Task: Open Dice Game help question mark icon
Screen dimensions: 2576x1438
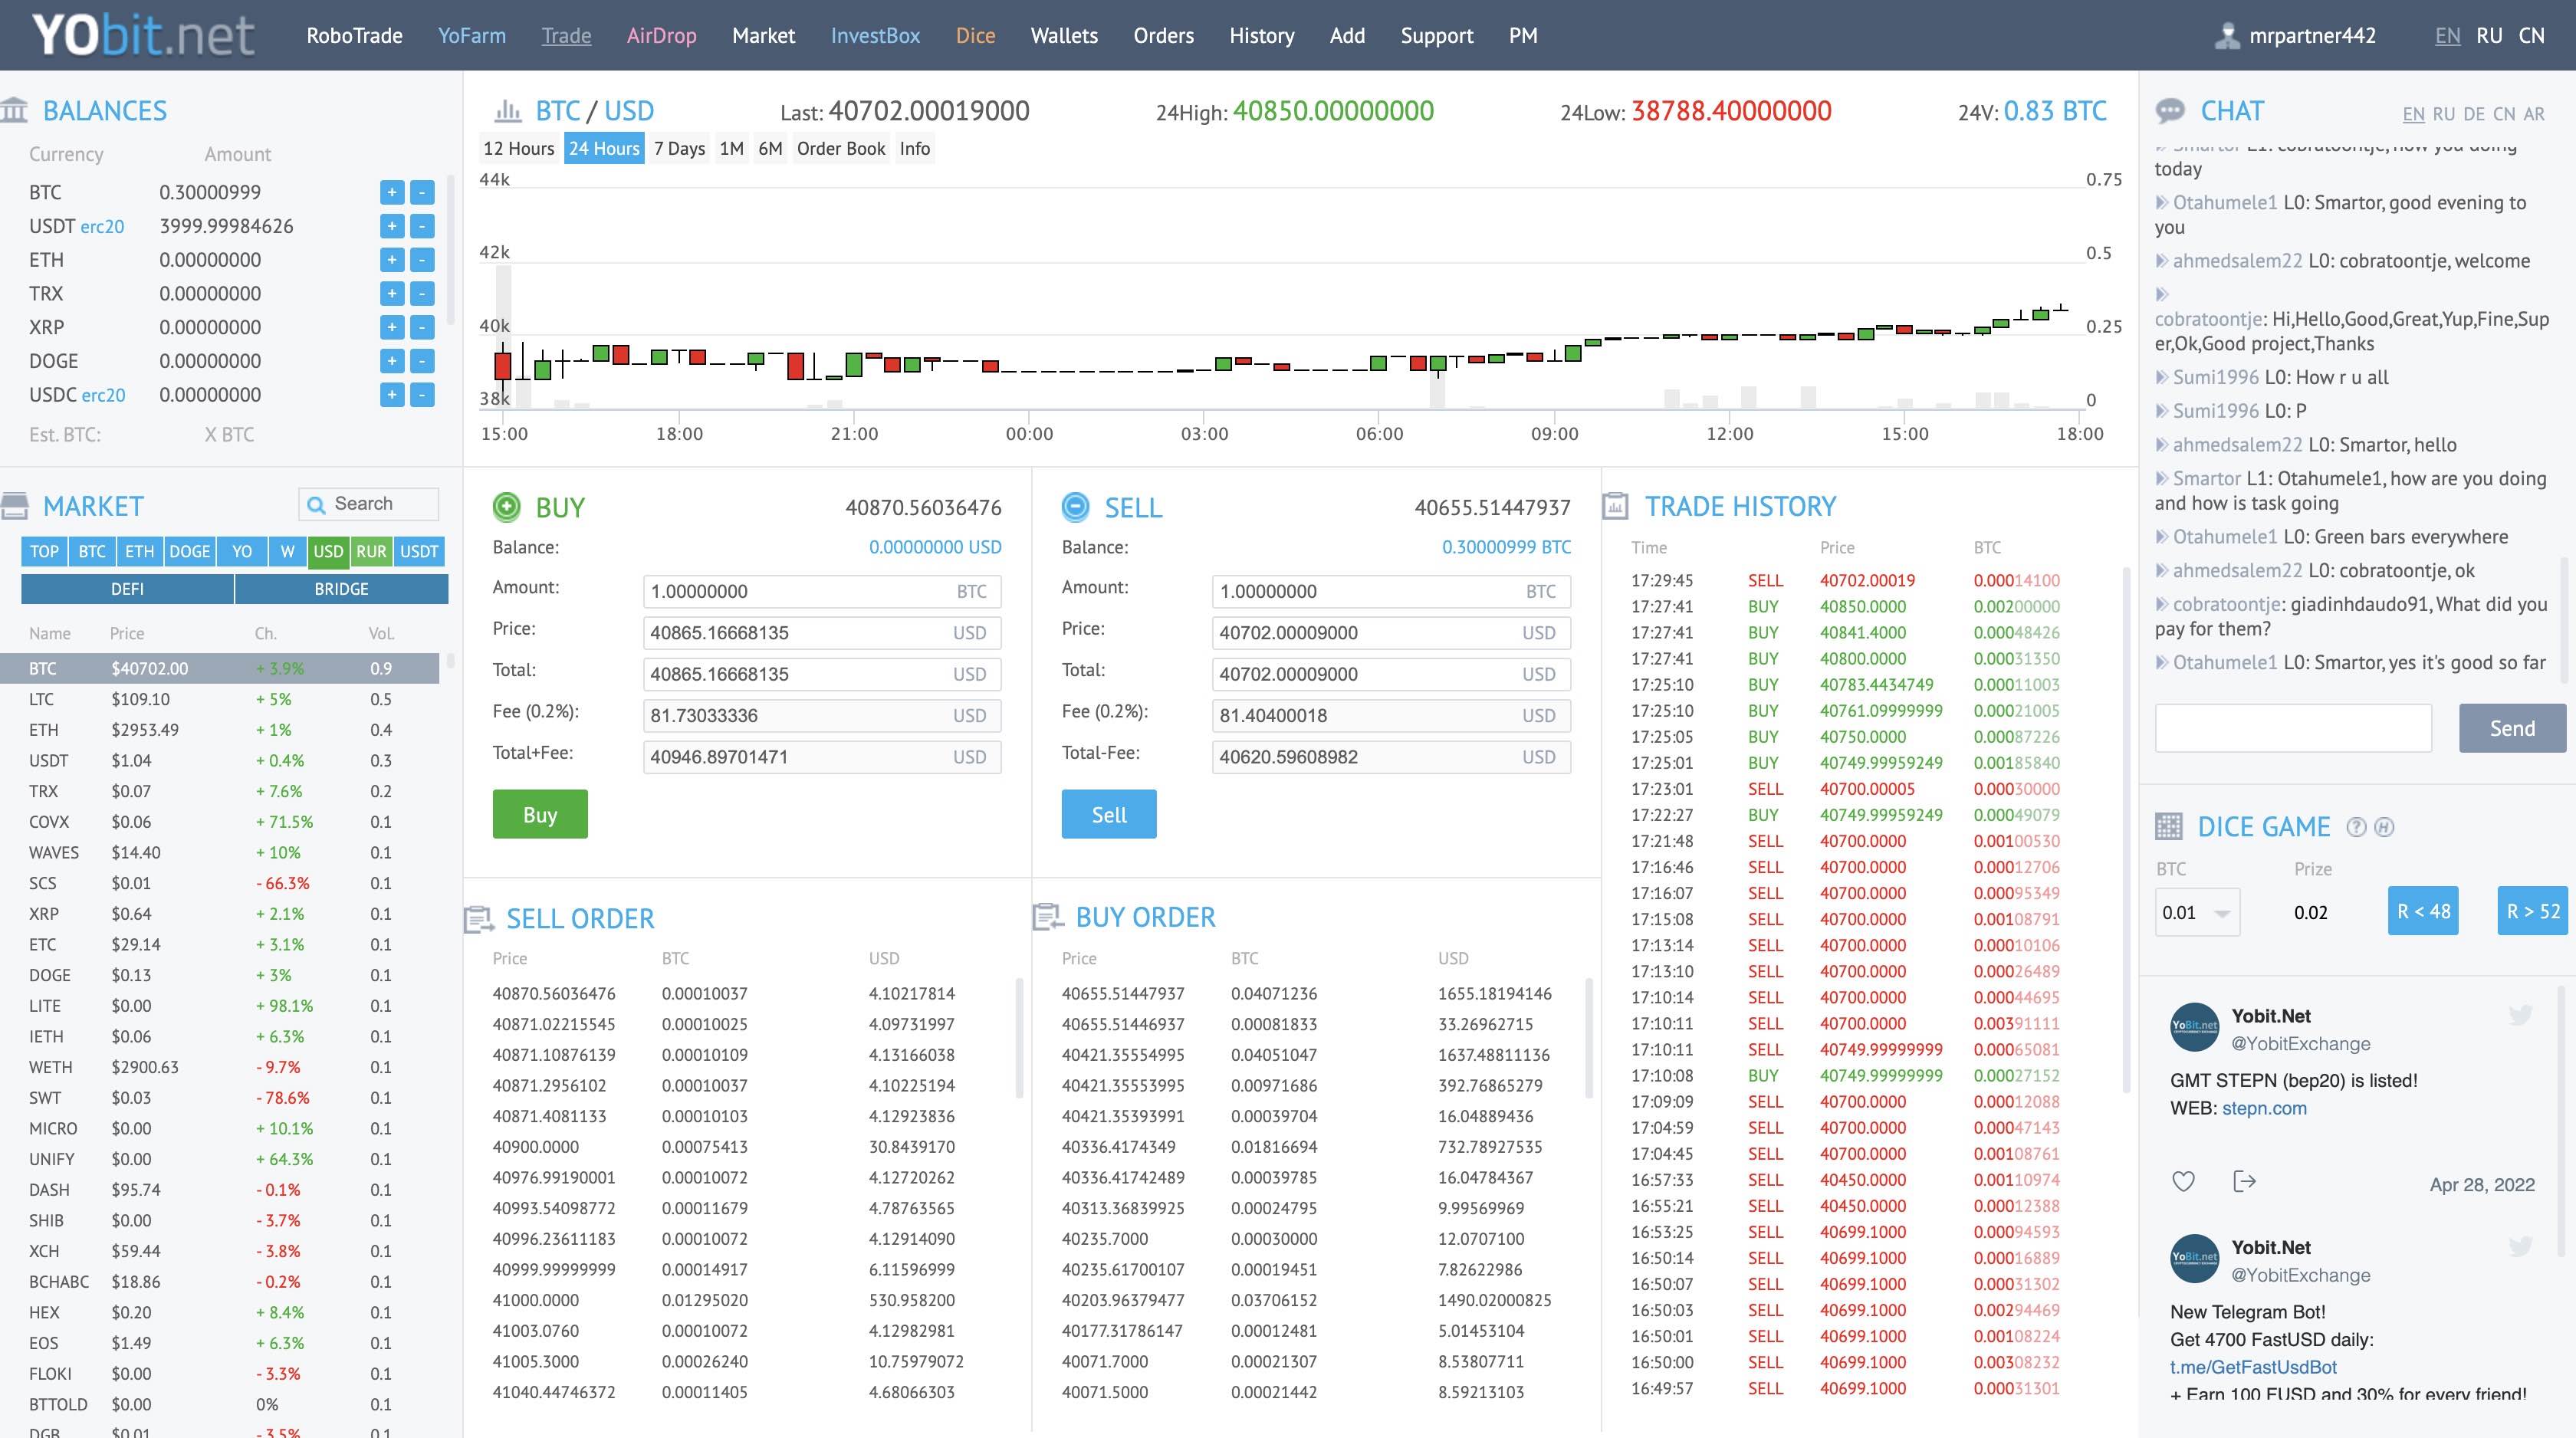Action: point(2356,827)
